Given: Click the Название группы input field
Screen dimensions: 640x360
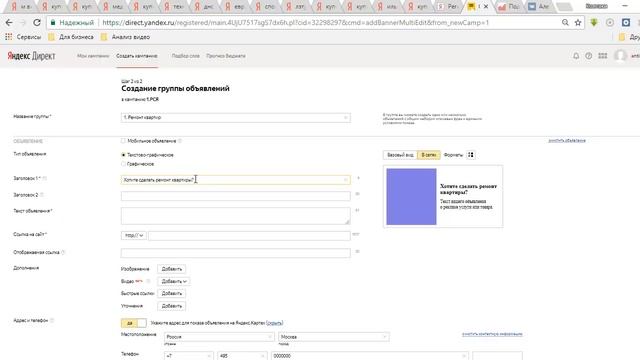Looking at the screenshot, I should click(236, 118).
